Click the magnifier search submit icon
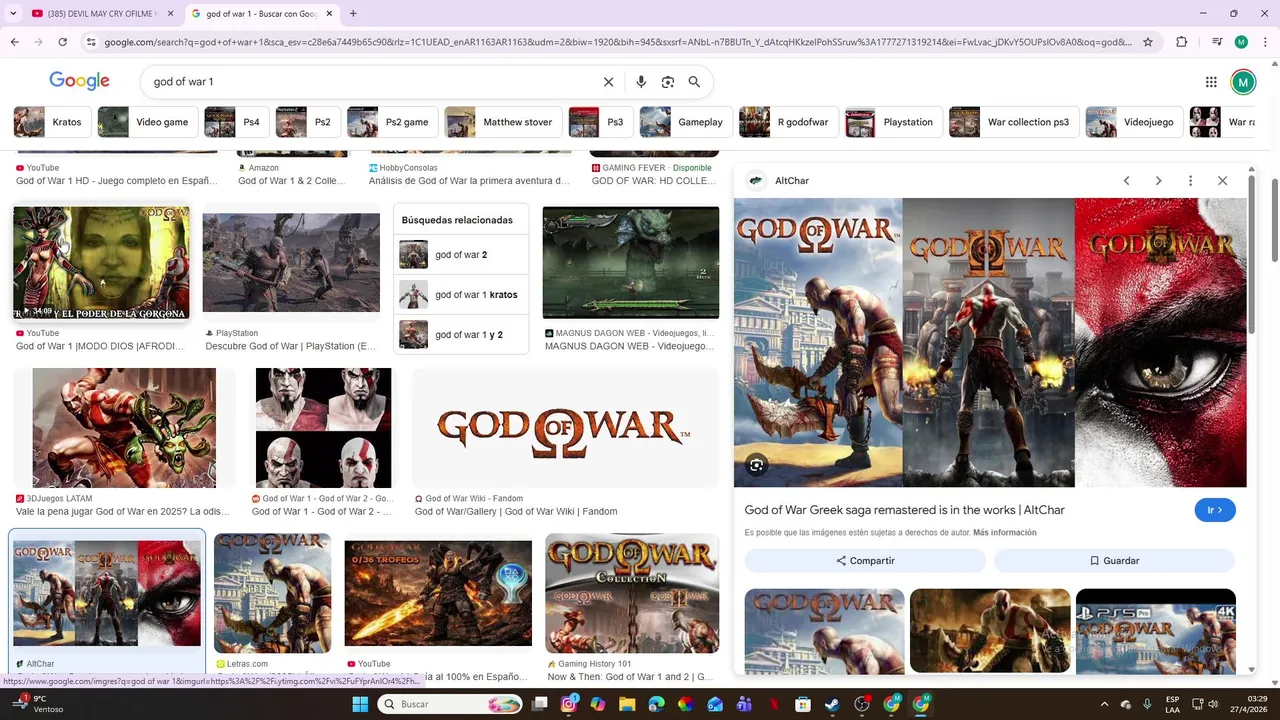This screenshot has height=720, width=1280. click(694, 82)
